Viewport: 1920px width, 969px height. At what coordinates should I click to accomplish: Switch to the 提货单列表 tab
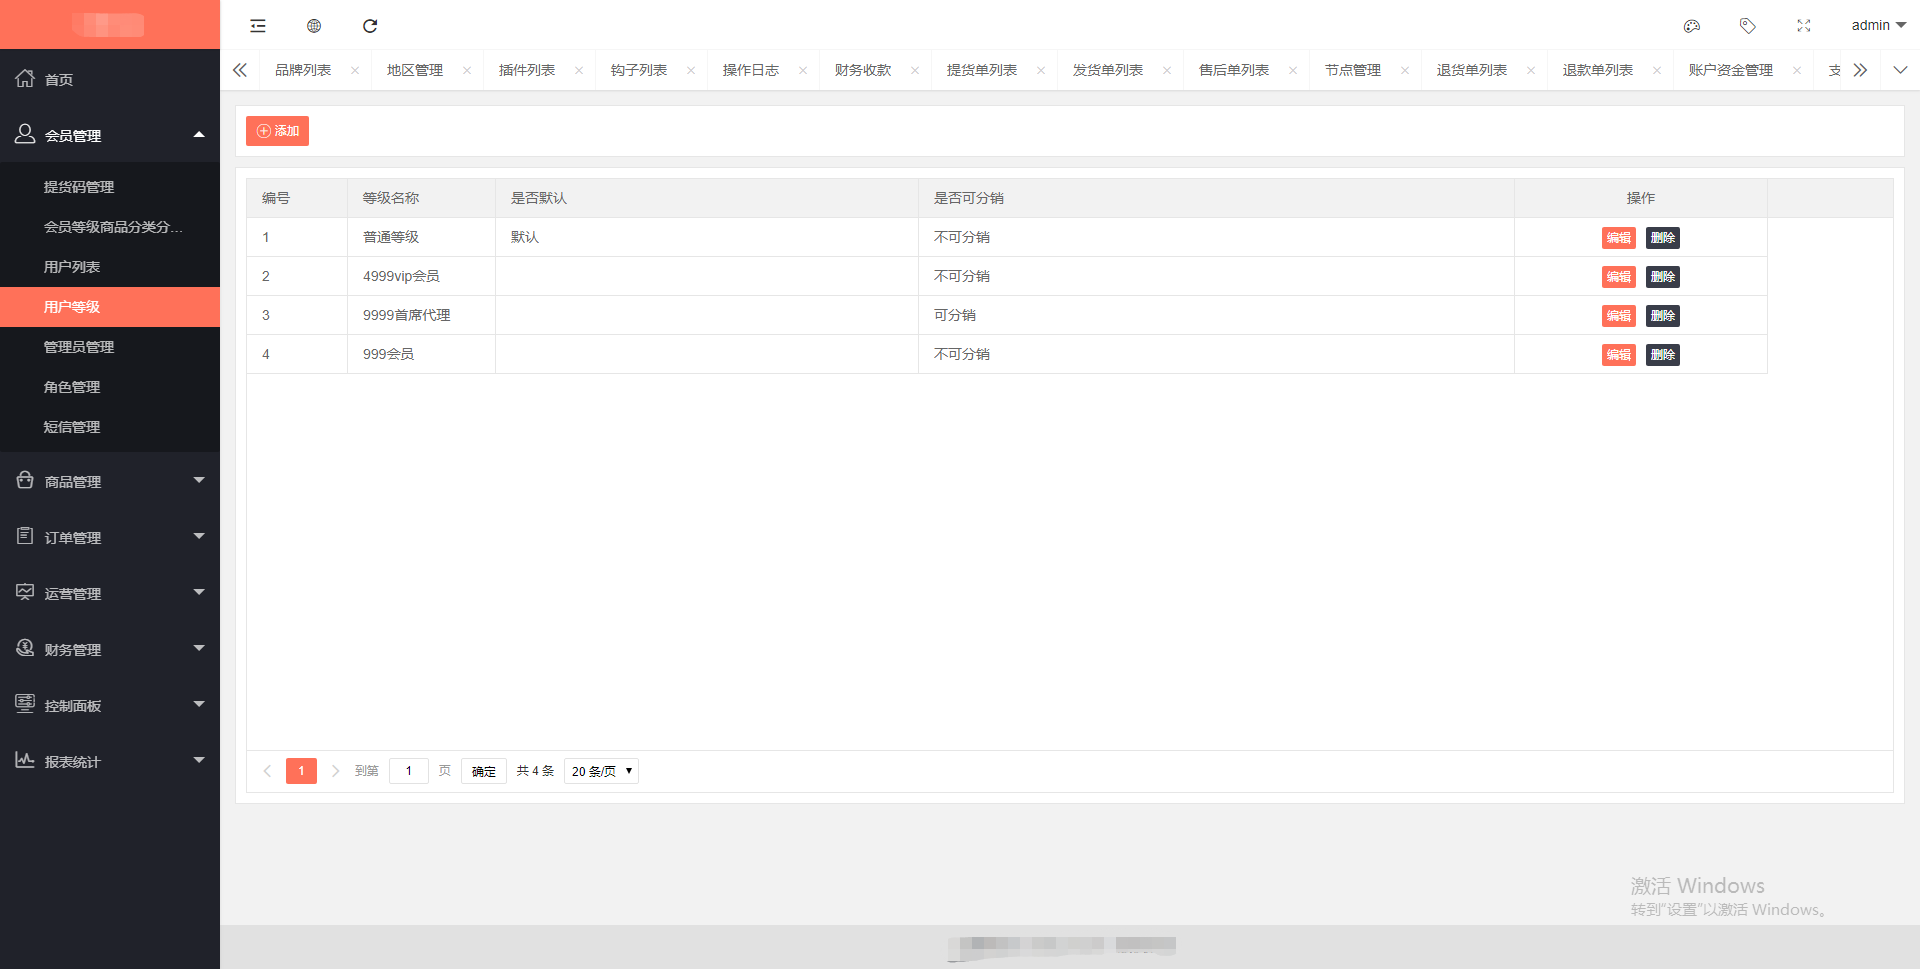[982, 70]
